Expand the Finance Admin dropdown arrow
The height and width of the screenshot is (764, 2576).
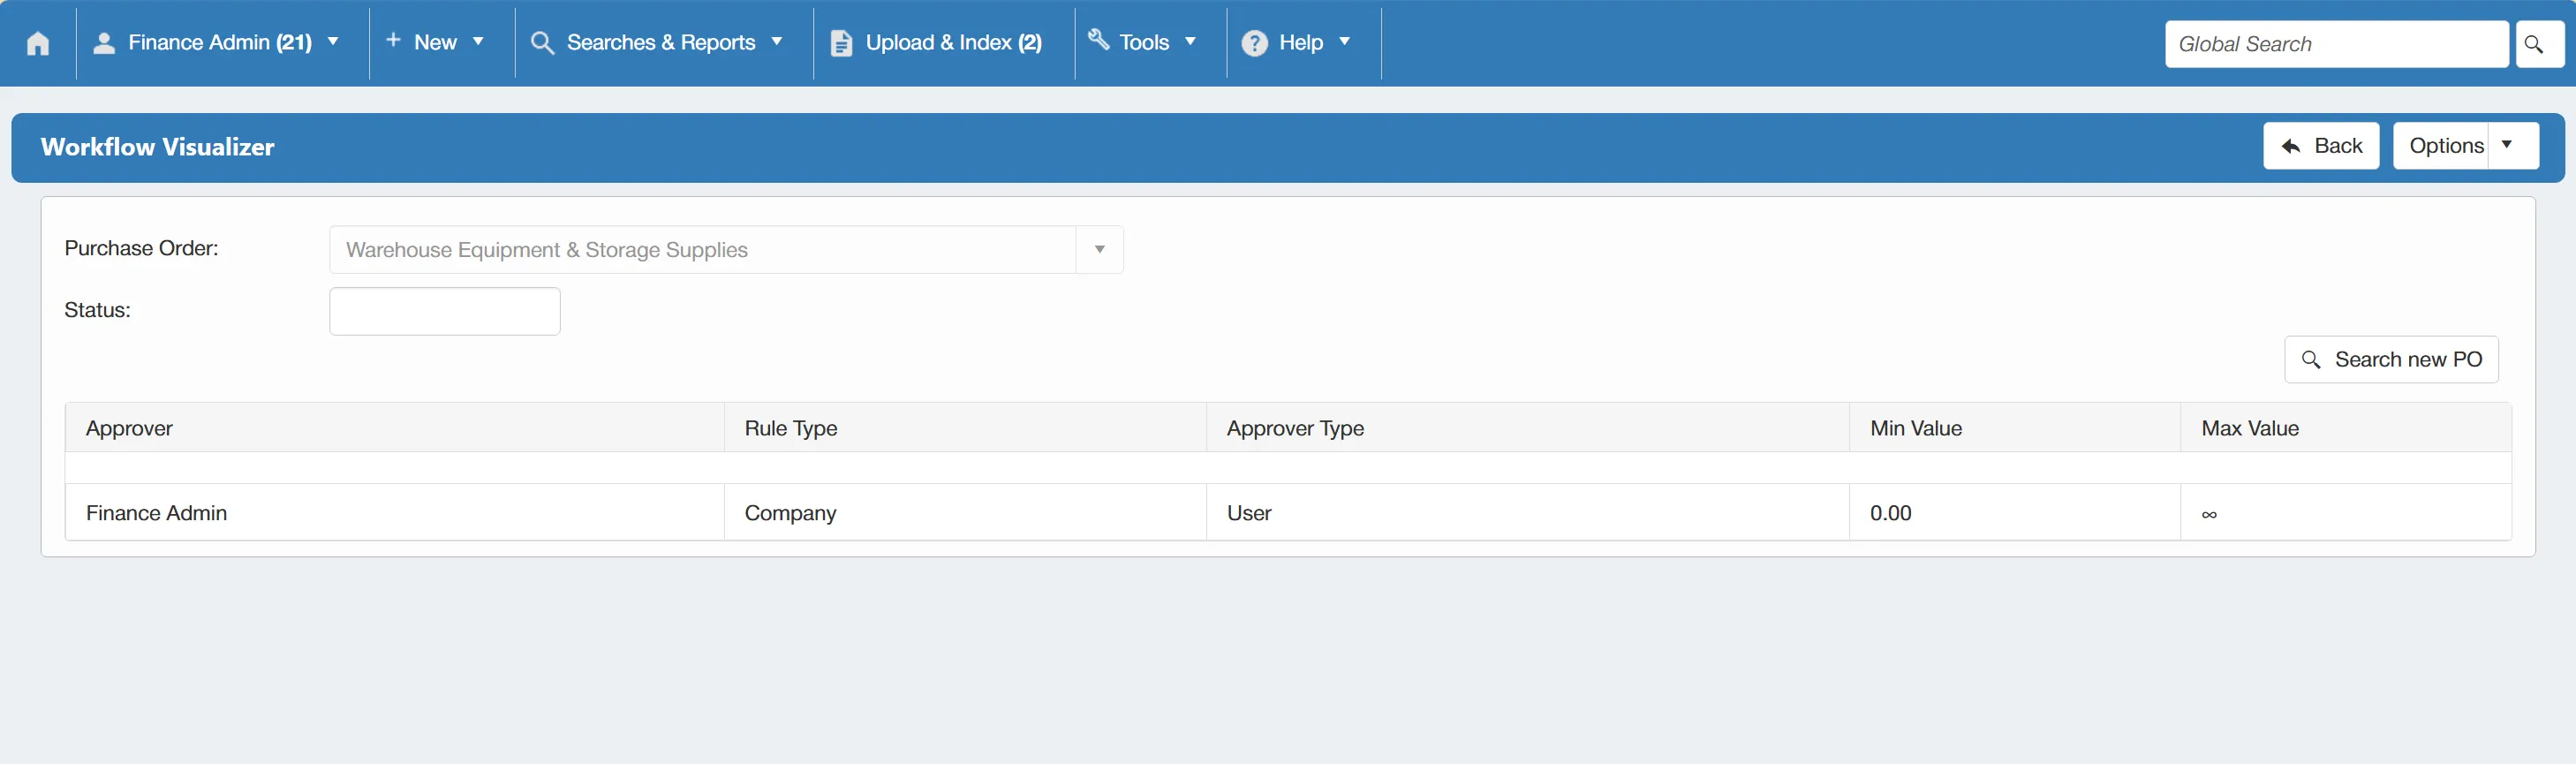tap(333, 42)
